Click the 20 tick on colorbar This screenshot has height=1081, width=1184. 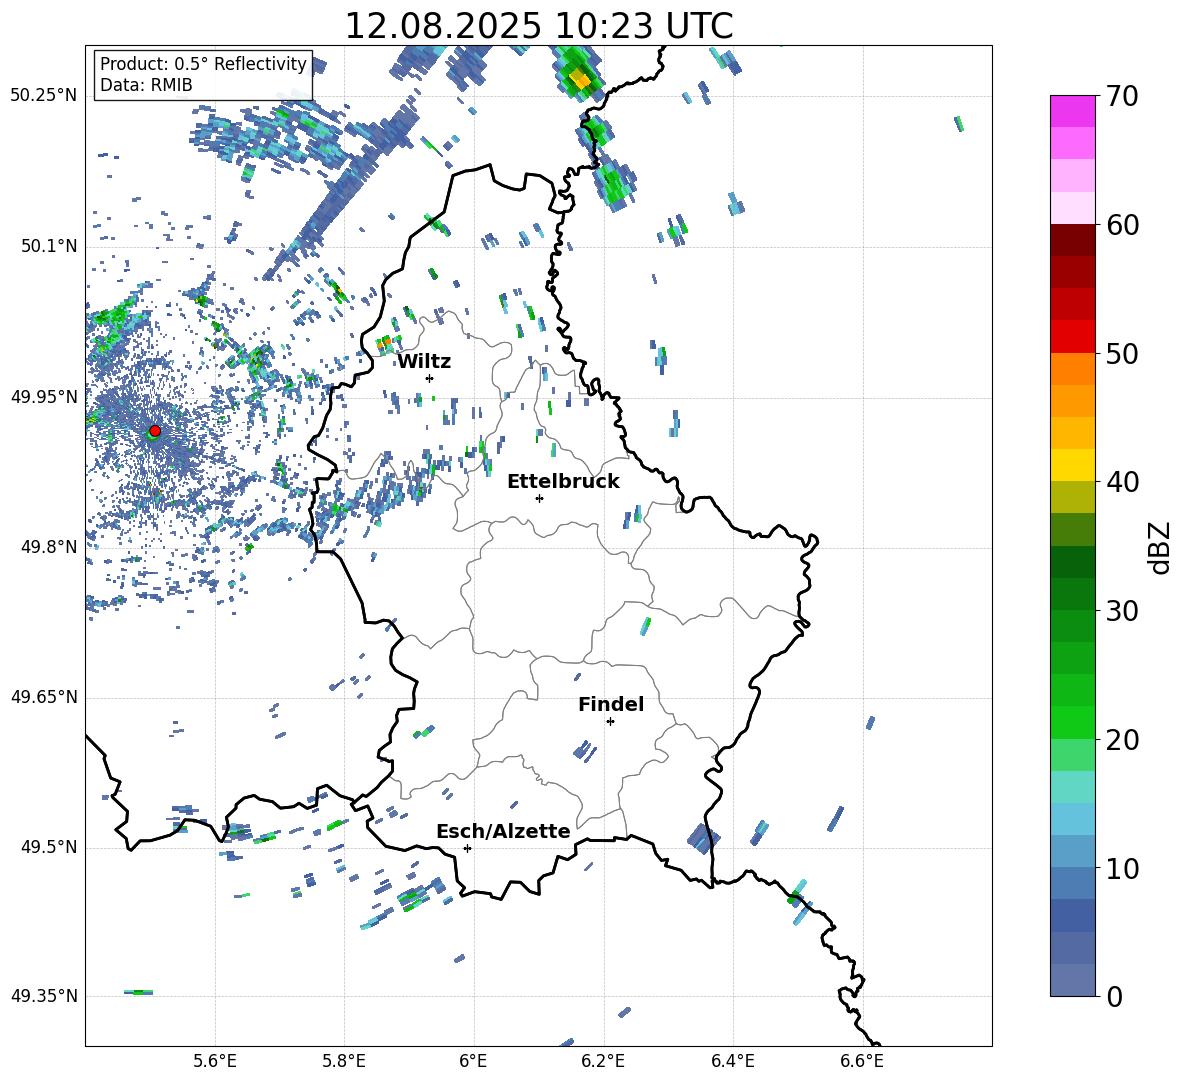point(1122,740)
